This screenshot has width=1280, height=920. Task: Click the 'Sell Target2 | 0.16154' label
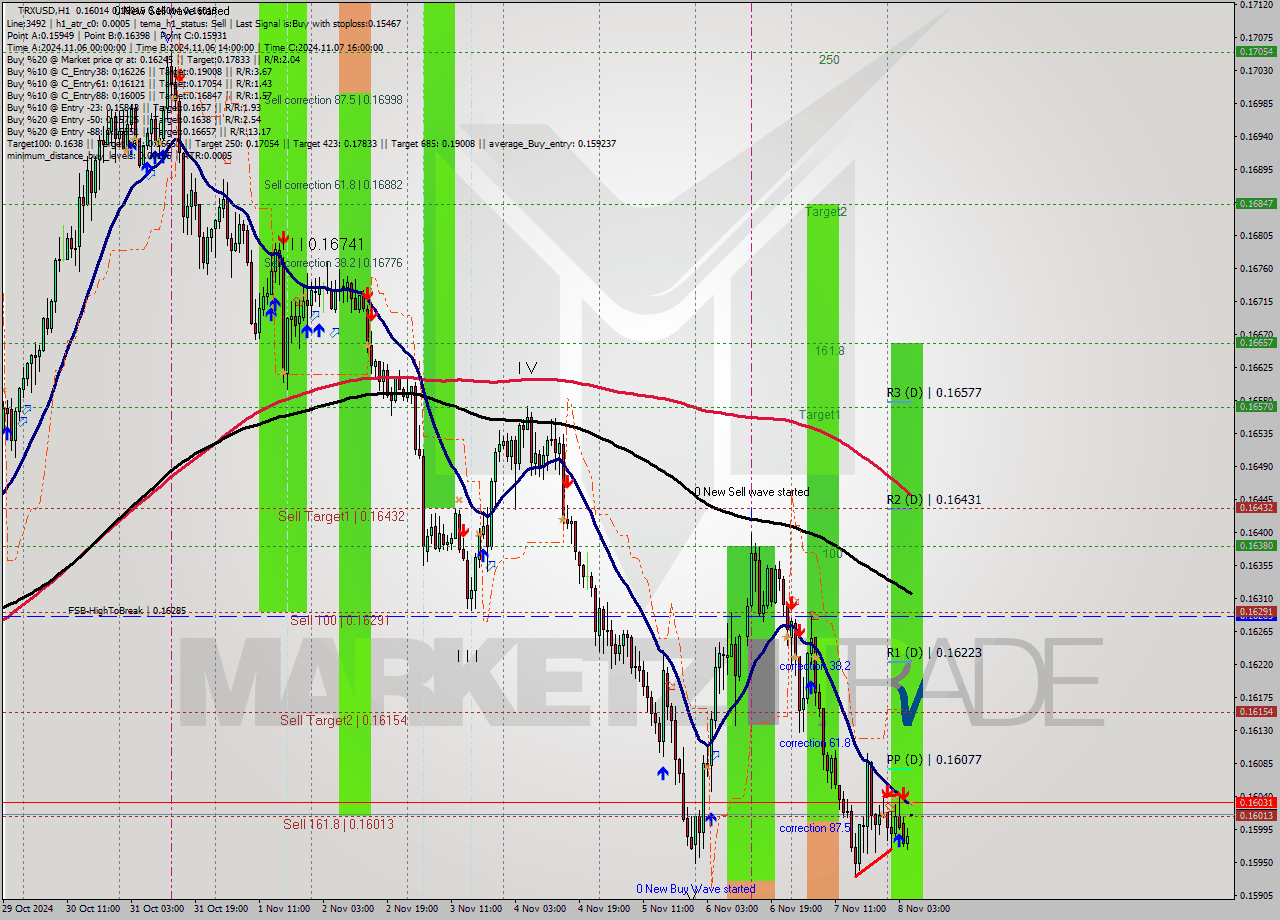coord(343,720)
